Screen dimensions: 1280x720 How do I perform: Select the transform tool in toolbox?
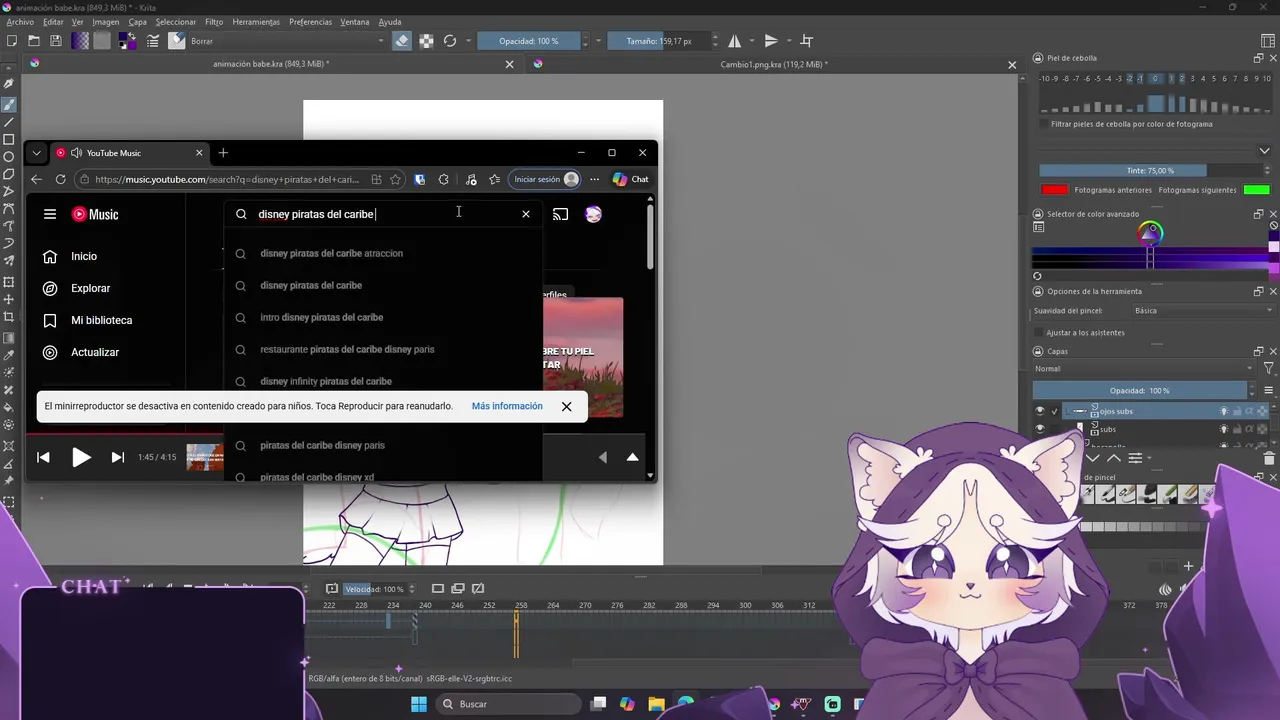[x=9, y=282]
